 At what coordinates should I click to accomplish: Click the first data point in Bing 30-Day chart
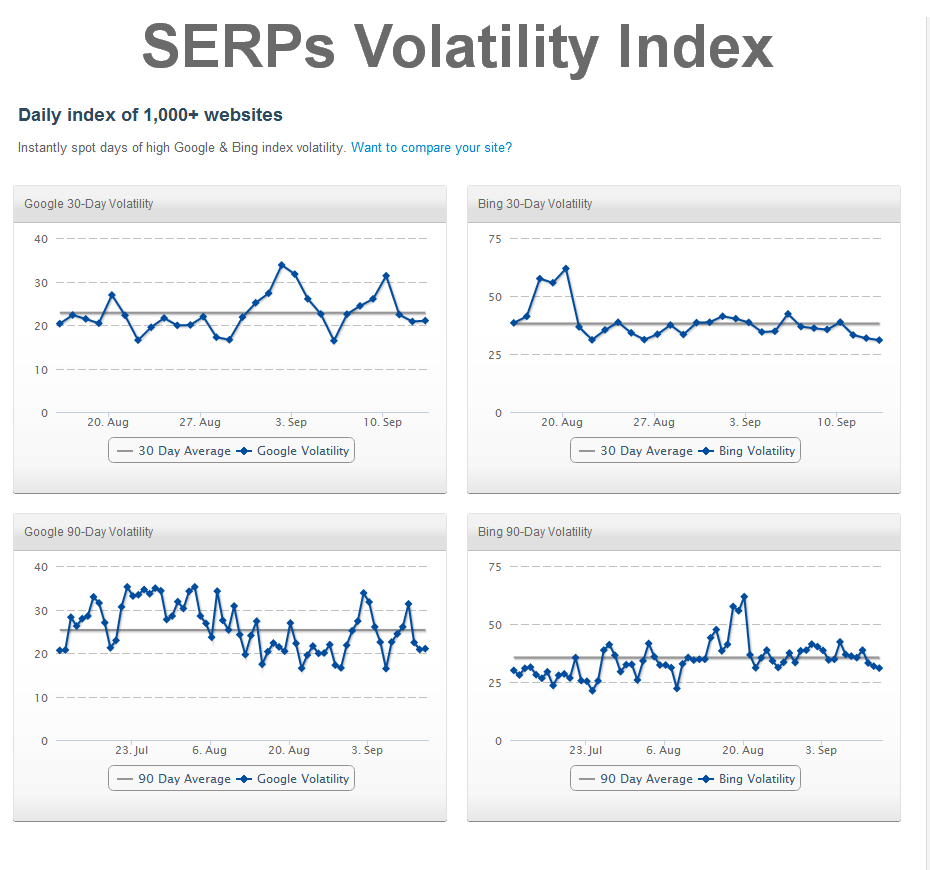click(514, 322)
